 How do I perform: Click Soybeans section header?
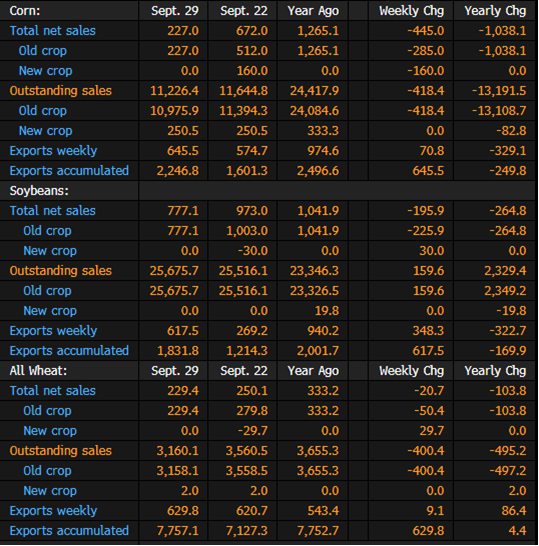[39, 191]
